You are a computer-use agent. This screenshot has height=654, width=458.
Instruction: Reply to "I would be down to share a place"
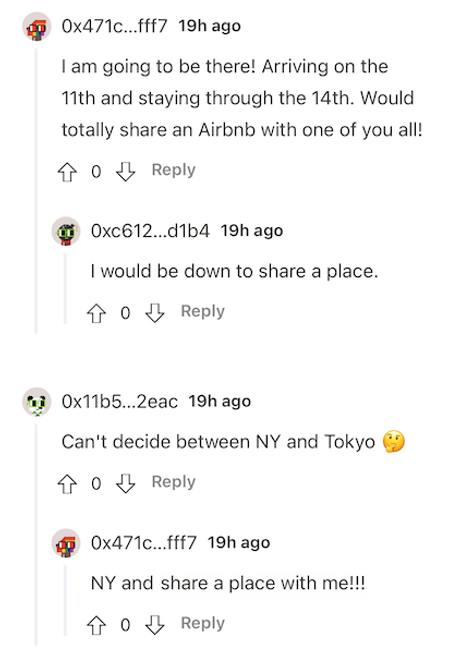point(203,312)
